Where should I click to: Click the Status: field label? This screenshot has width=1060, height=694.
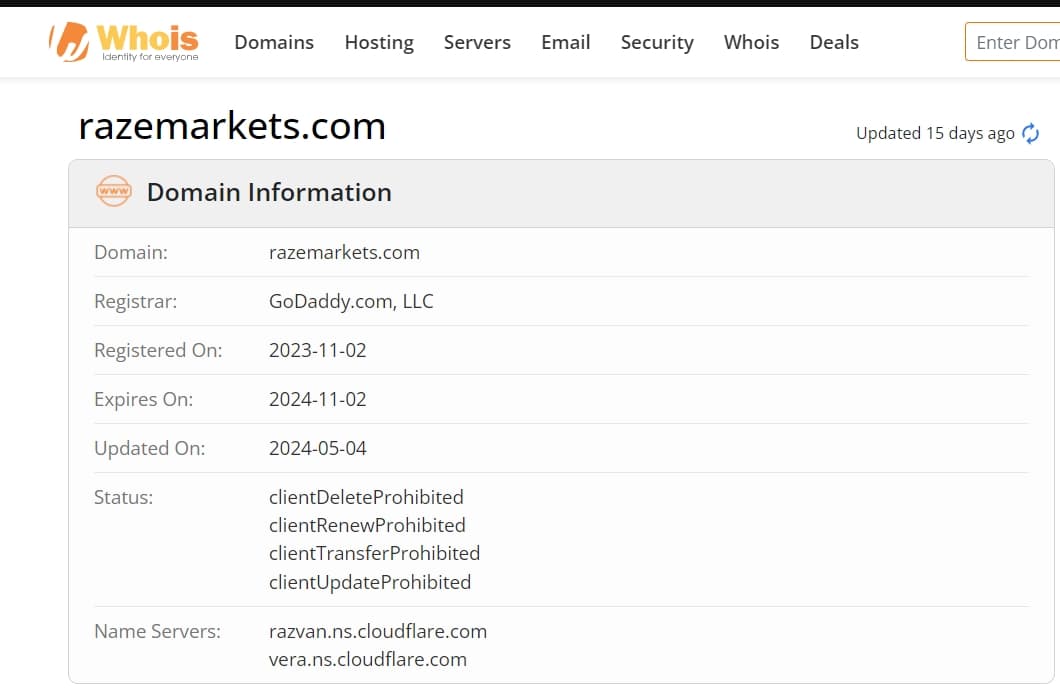[x=123, y=497]
